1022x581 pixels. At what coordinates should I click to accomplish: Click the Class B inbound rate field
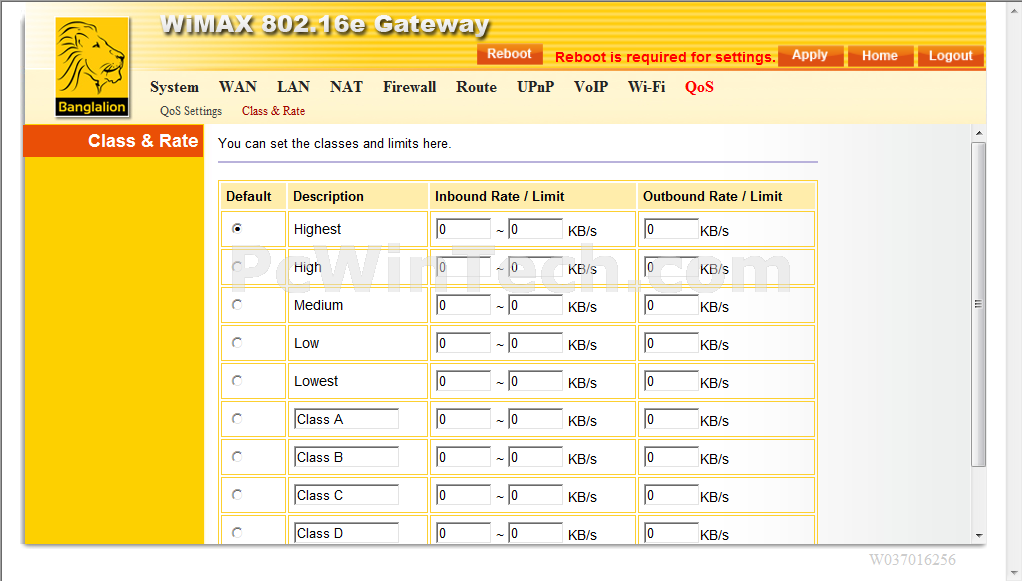(x=463, y=457)
